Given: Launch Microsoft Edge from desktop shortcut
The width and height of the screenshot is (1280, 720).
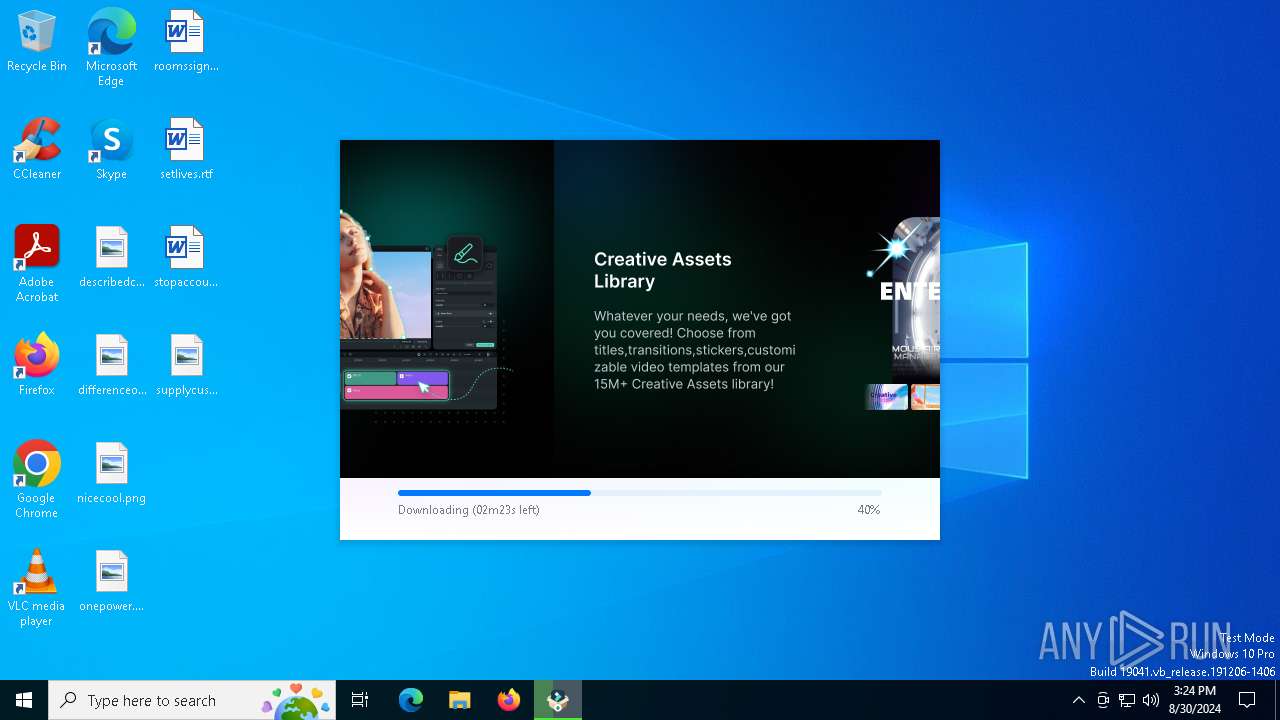Looking at the screenshot, I should point(111,48).
